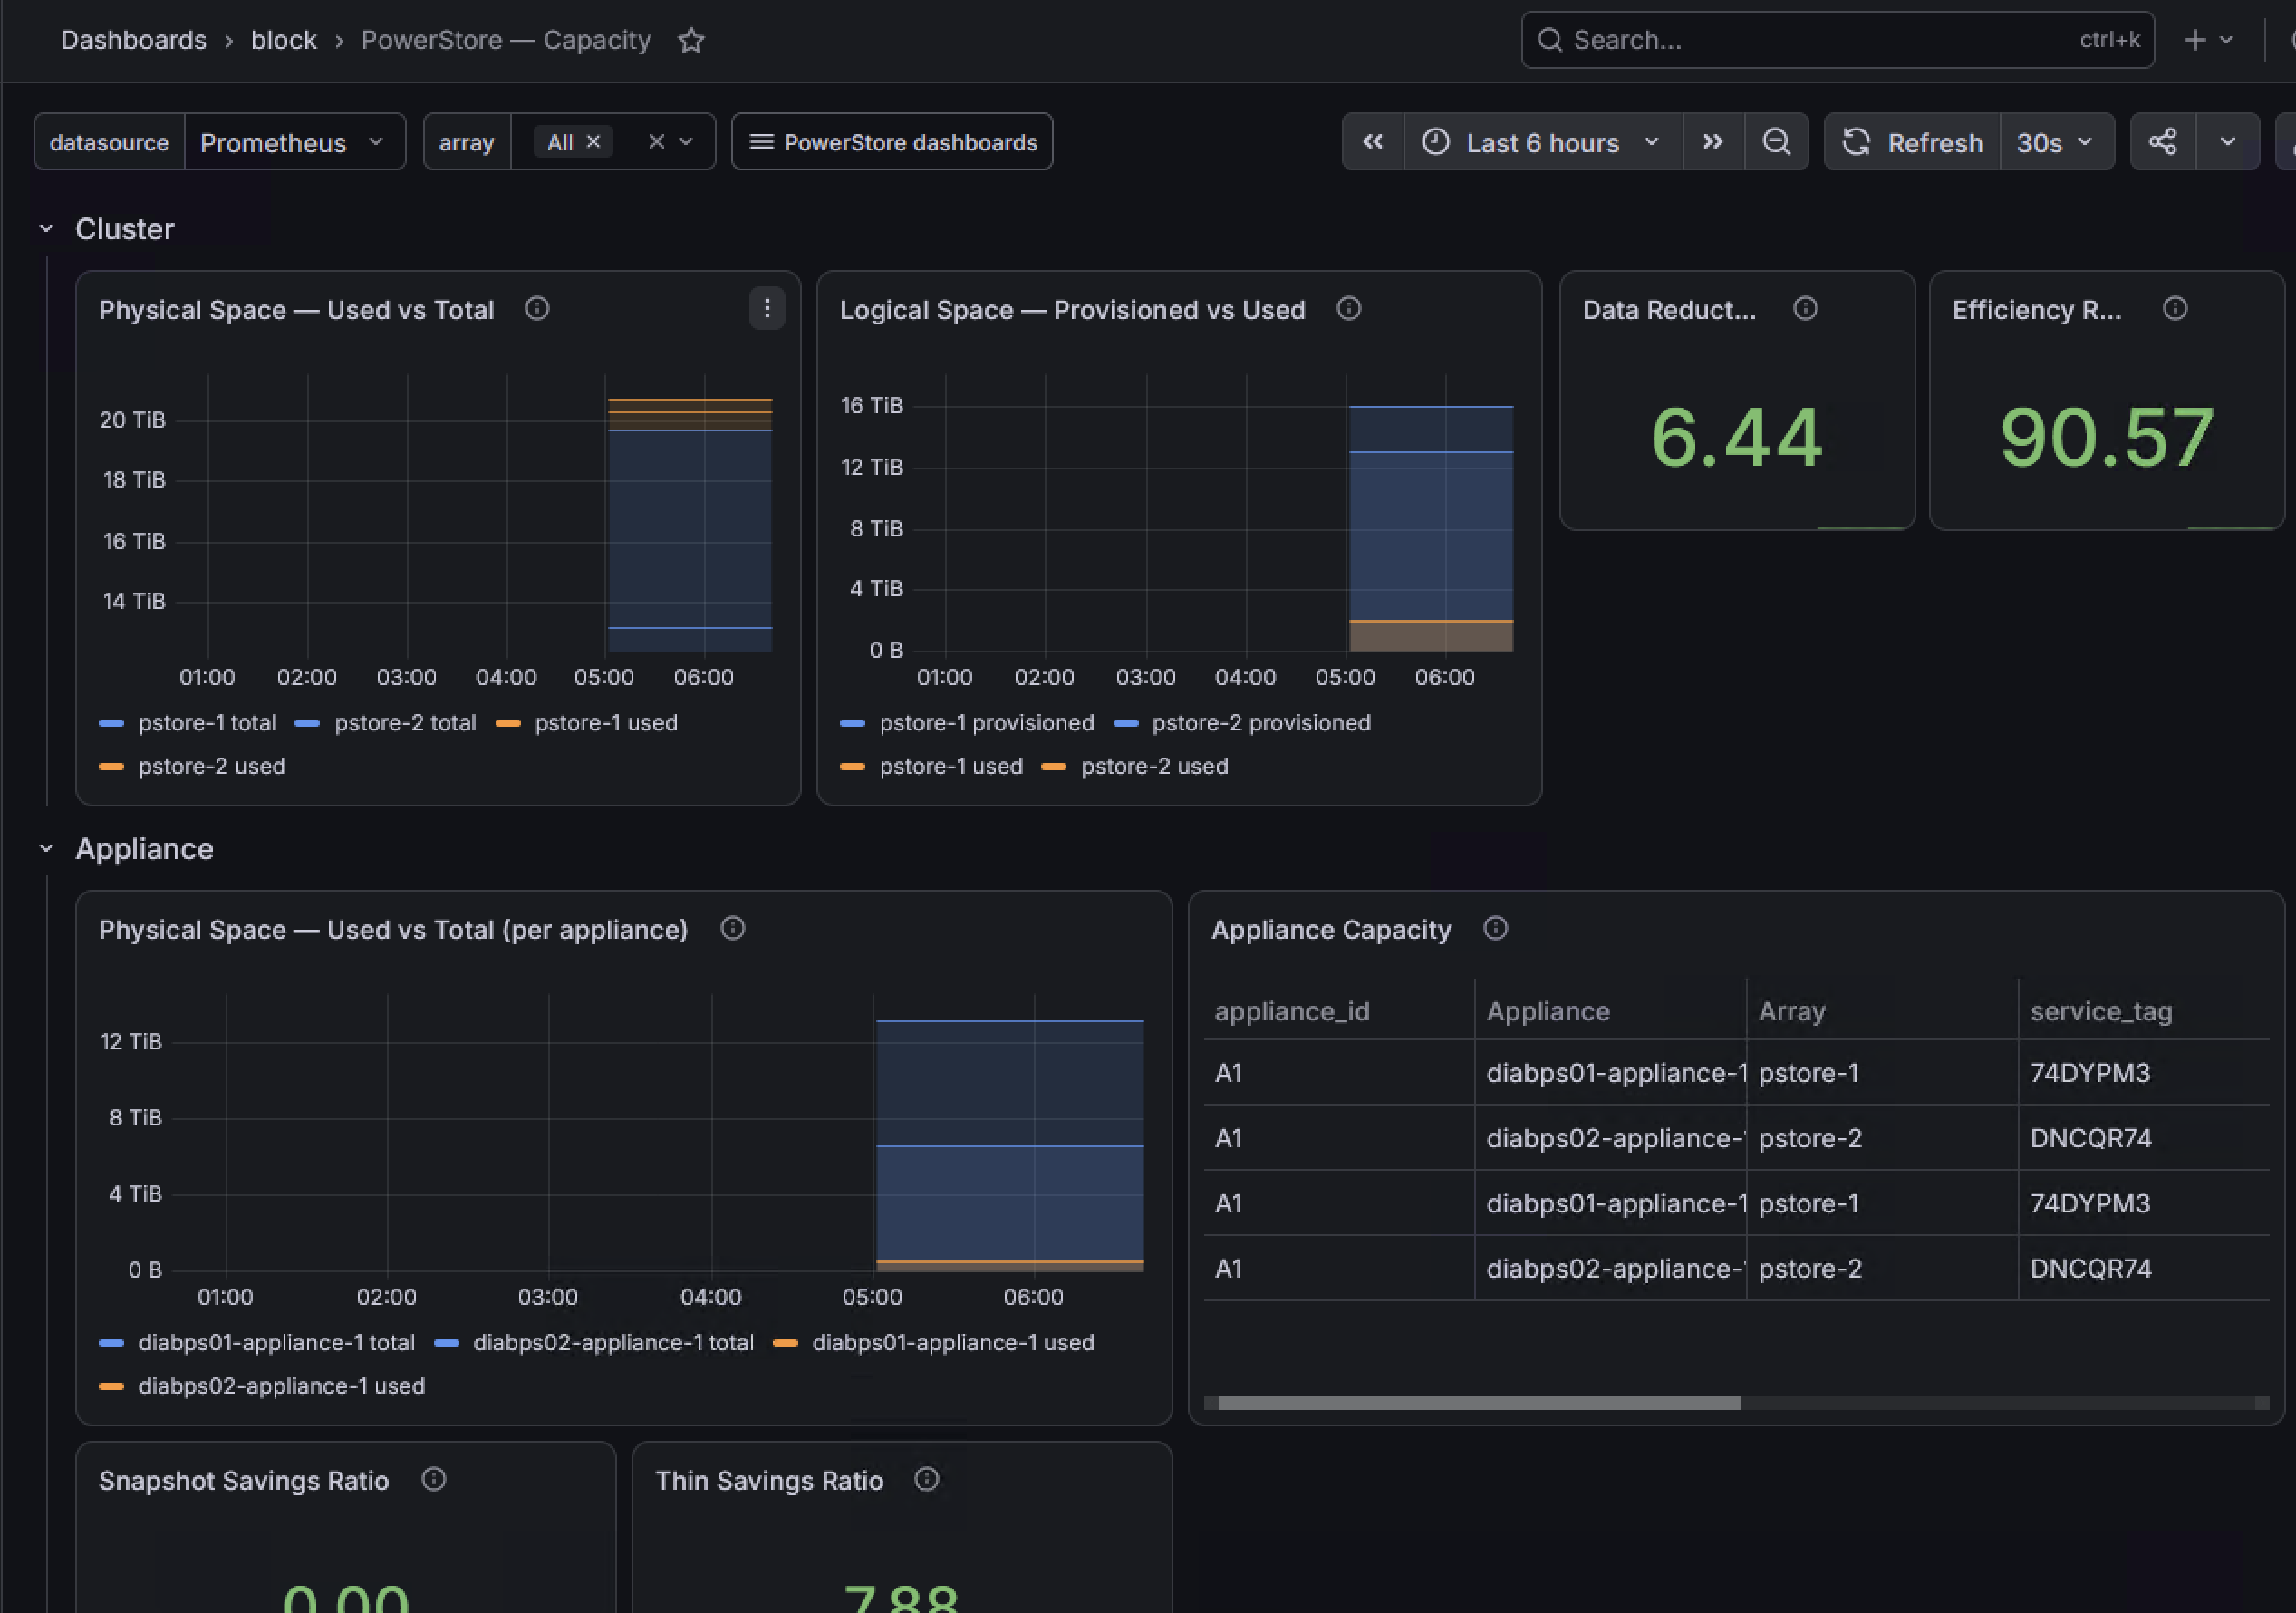Sort table by appliance_id column
The width and height of the screenshot is (2296, 1613).
point(1292,1012)
